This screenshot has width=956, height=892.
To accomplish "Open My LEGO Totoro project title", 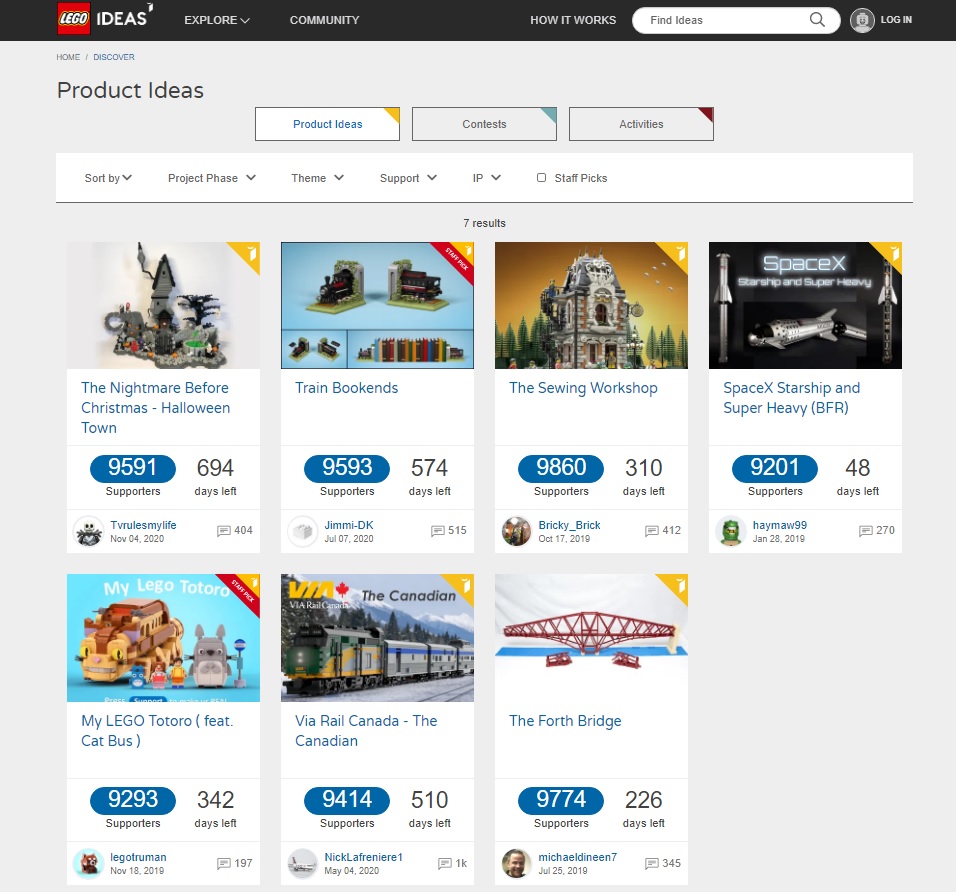I will (x=157, y=730).
